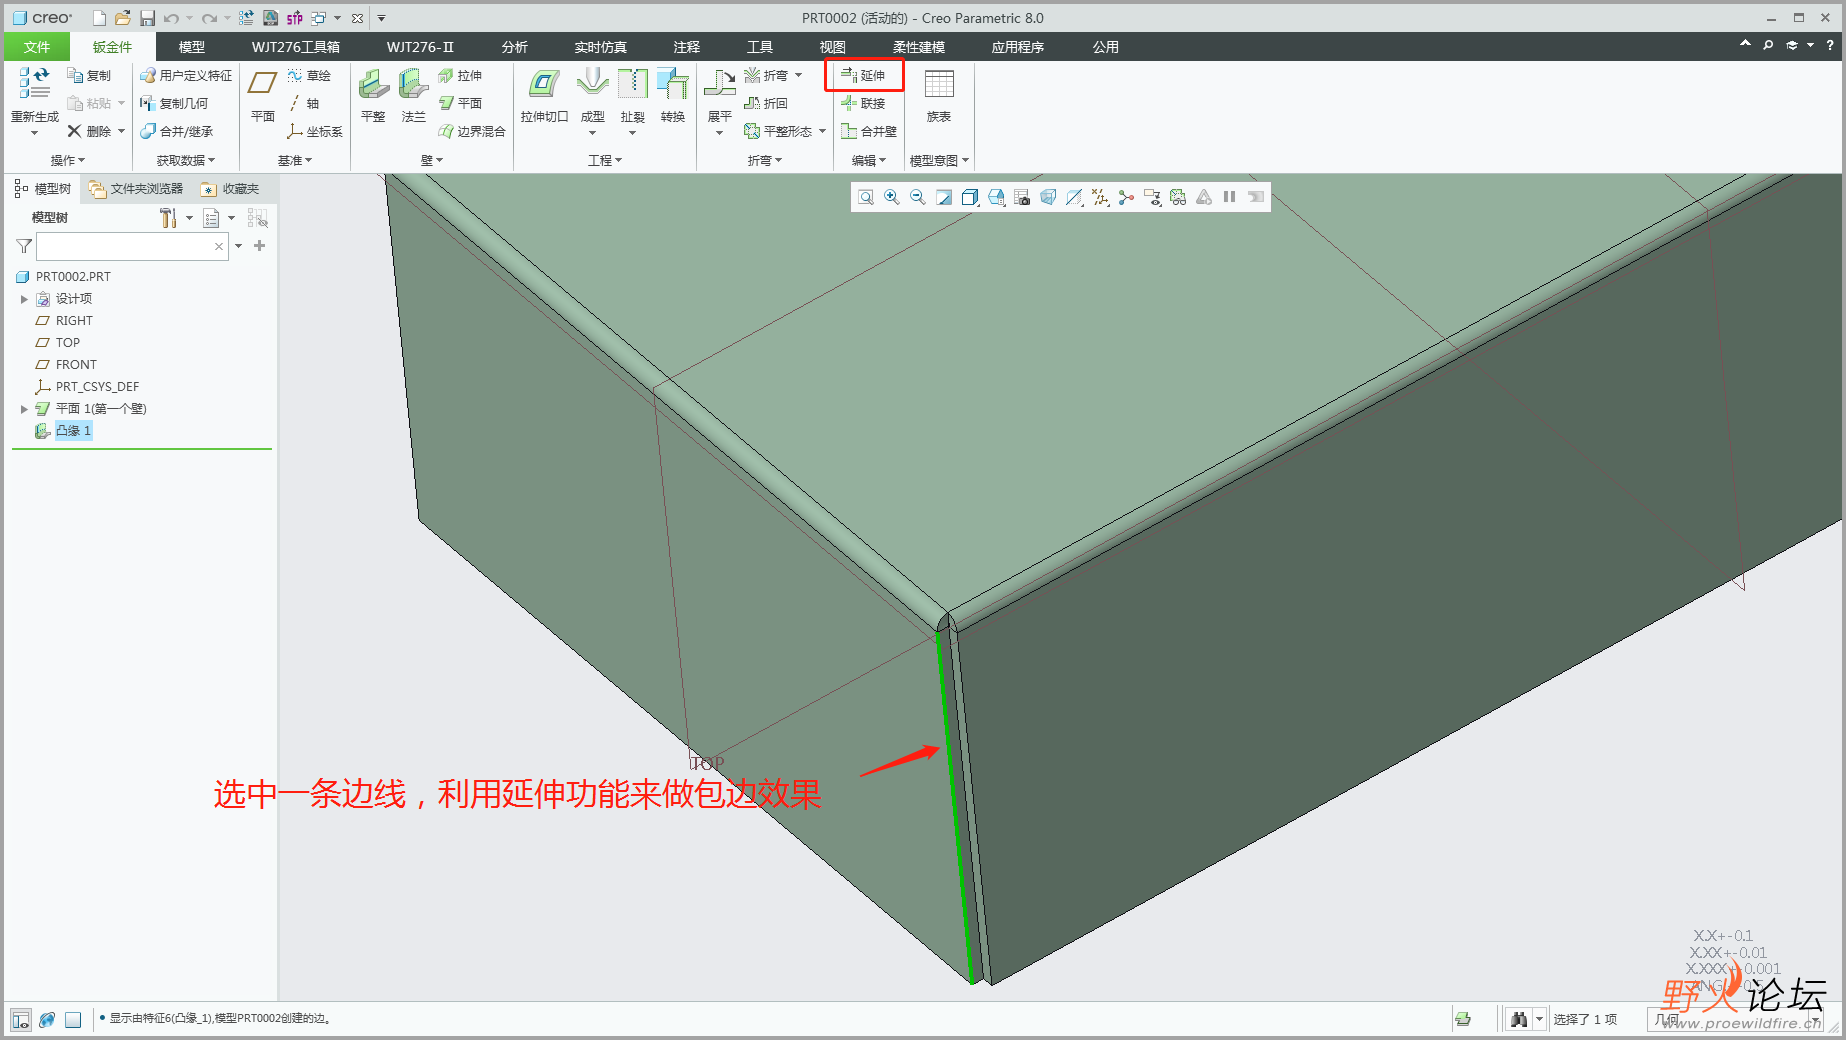This screenshot has height=1040, width=1846.
Task: Click the Form (成型) tool icon
Action: click(x=593, y=84)
